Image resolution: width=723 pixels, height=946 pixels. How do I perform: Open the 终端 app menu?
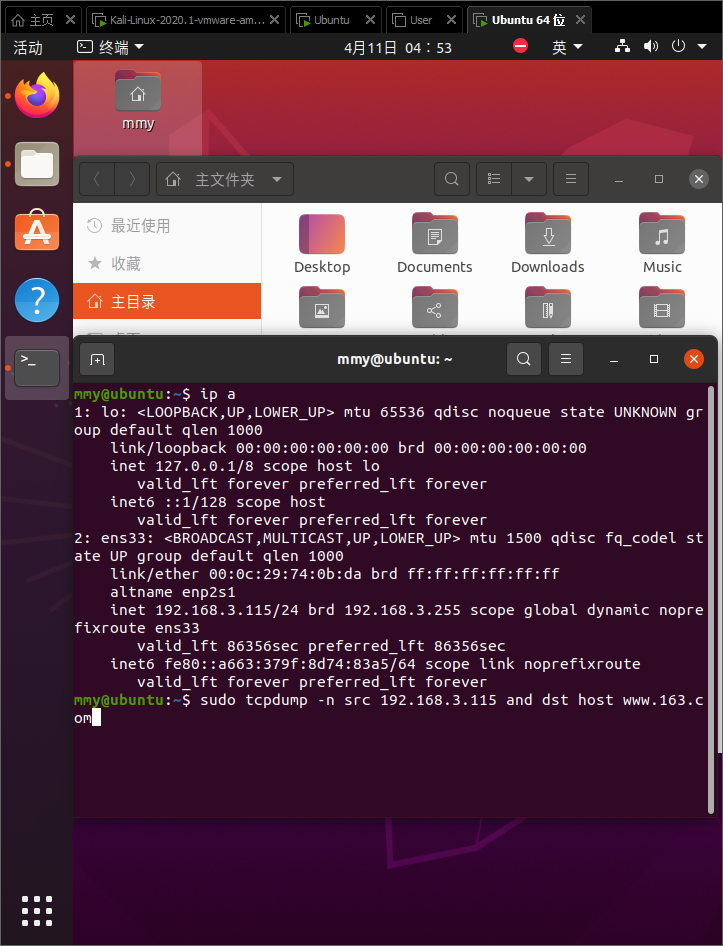[x=110, y=47]
